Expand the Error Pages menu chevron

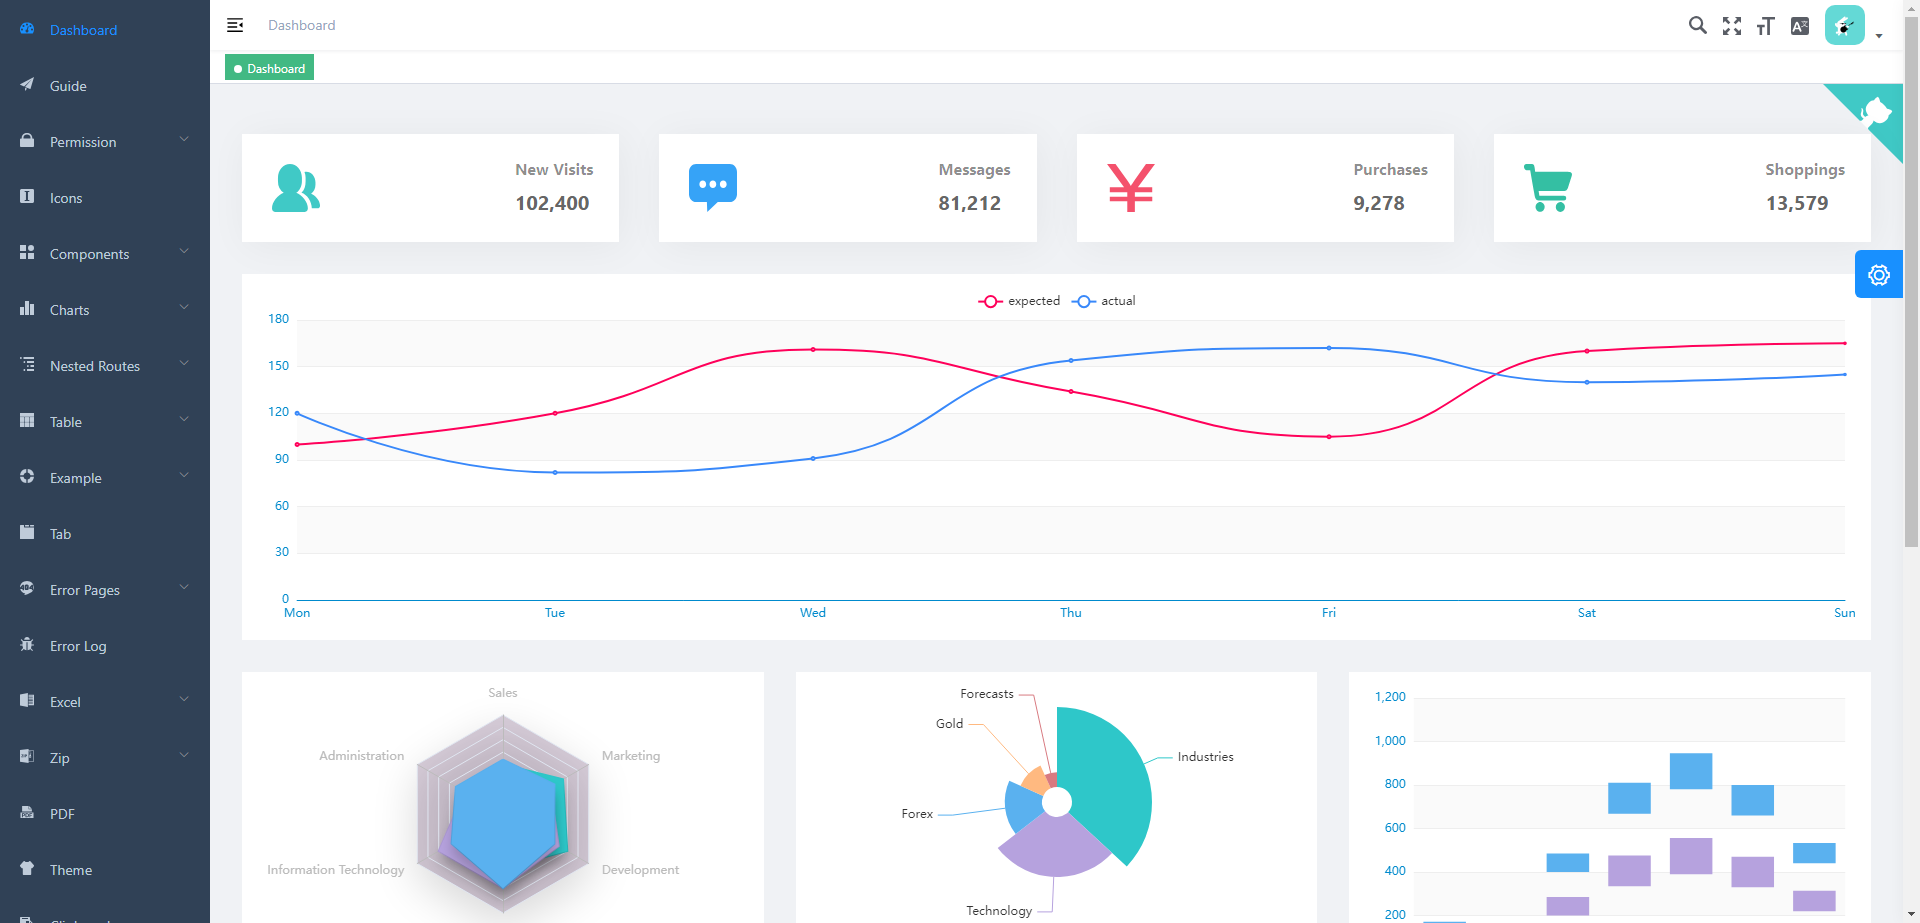(184, 588)
